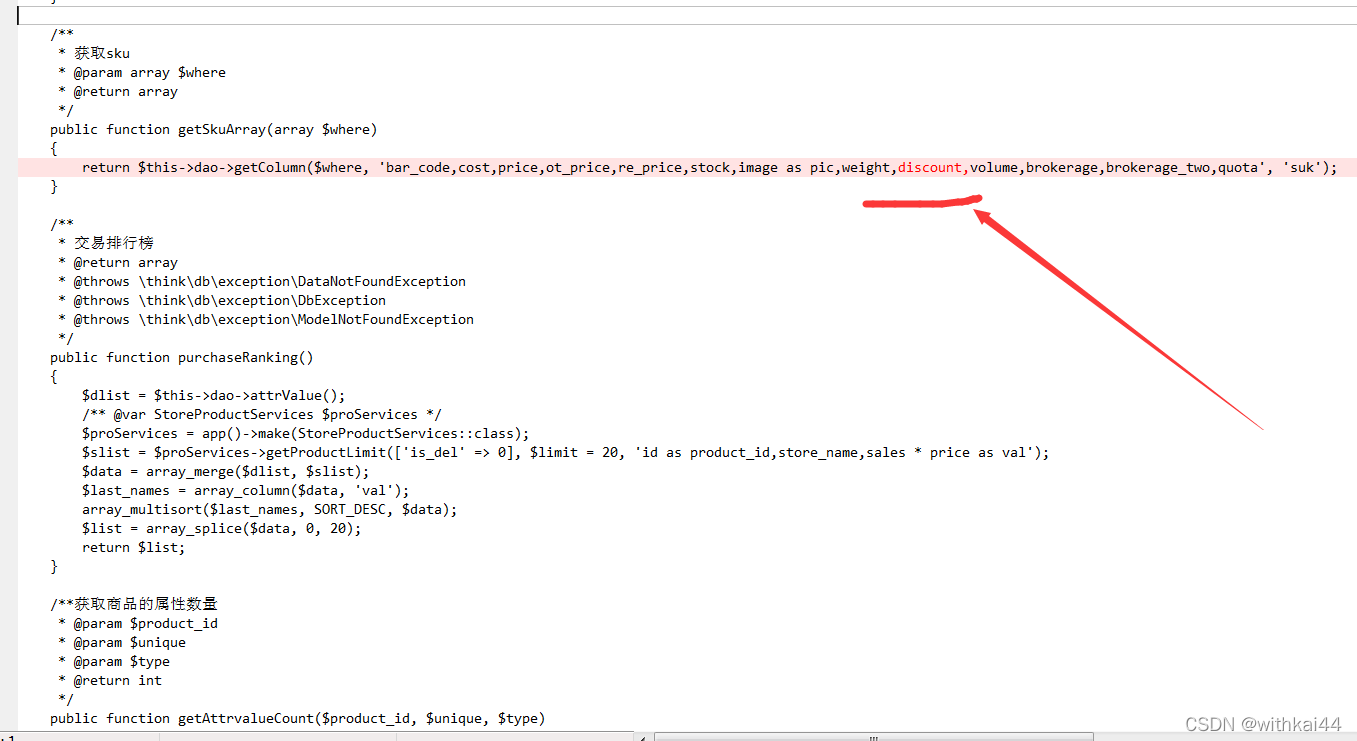Click the '* 交易排行榜' comment line
The height and width of the screenshot is (741, 1357).
tap(106, 243)
